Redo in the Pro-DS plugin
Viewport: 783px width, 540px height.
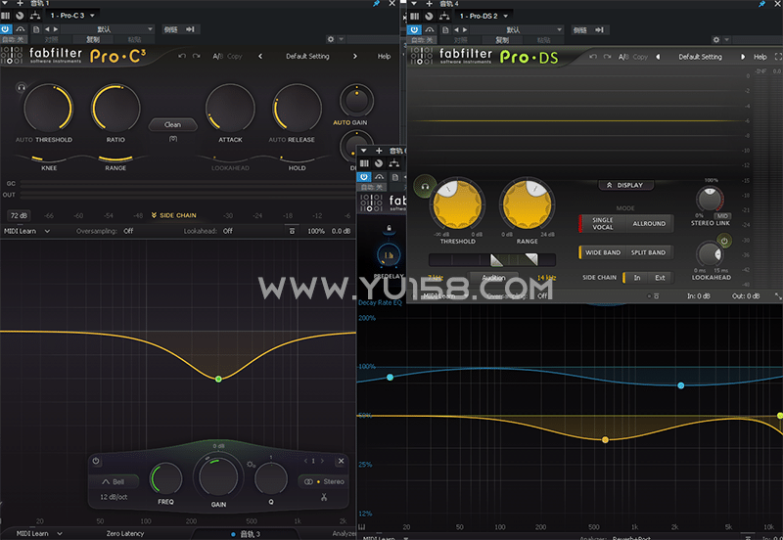point(607,56)
